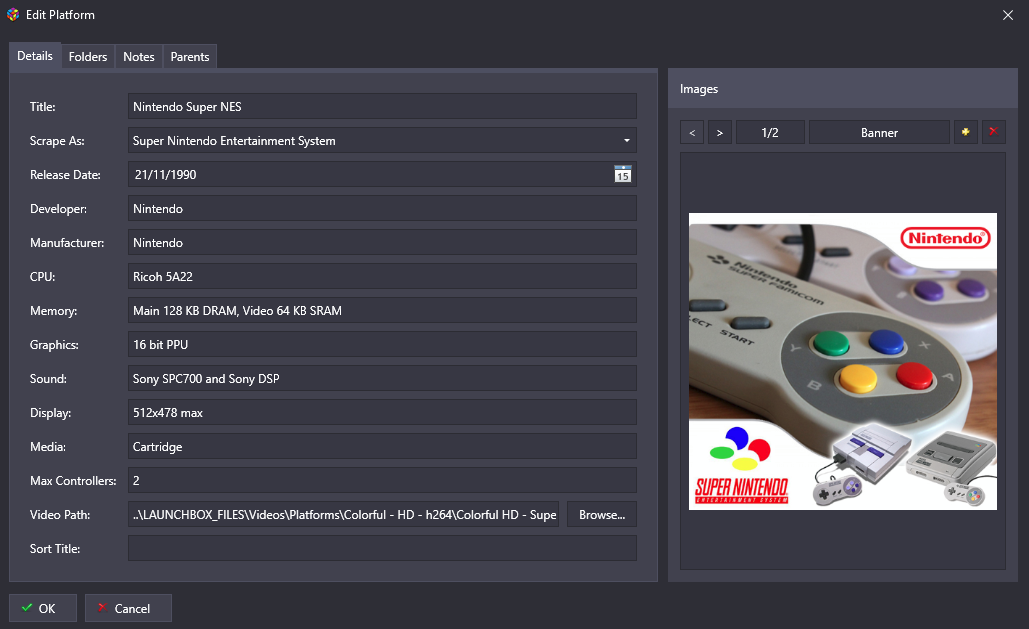
Task: Open the Banner image type selector
Action: point(879,132)
